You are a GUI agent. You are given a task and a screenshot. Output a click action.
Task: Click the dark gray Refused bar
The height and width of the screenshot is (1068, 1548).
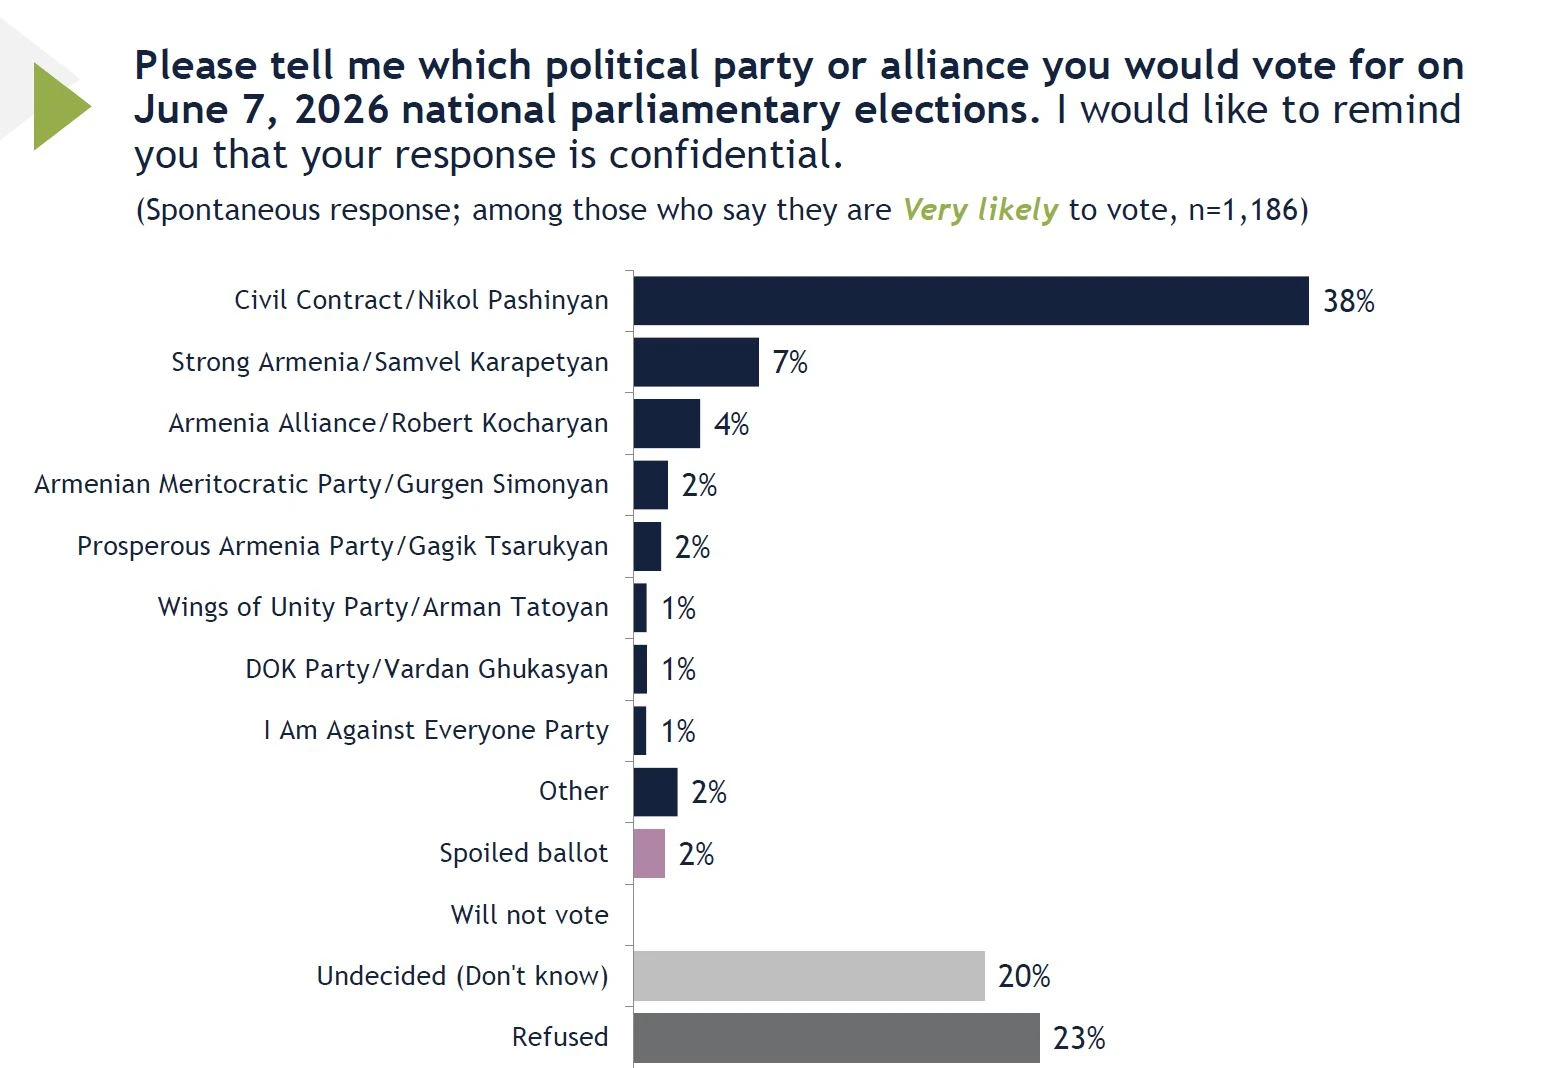coord(837,1037)
